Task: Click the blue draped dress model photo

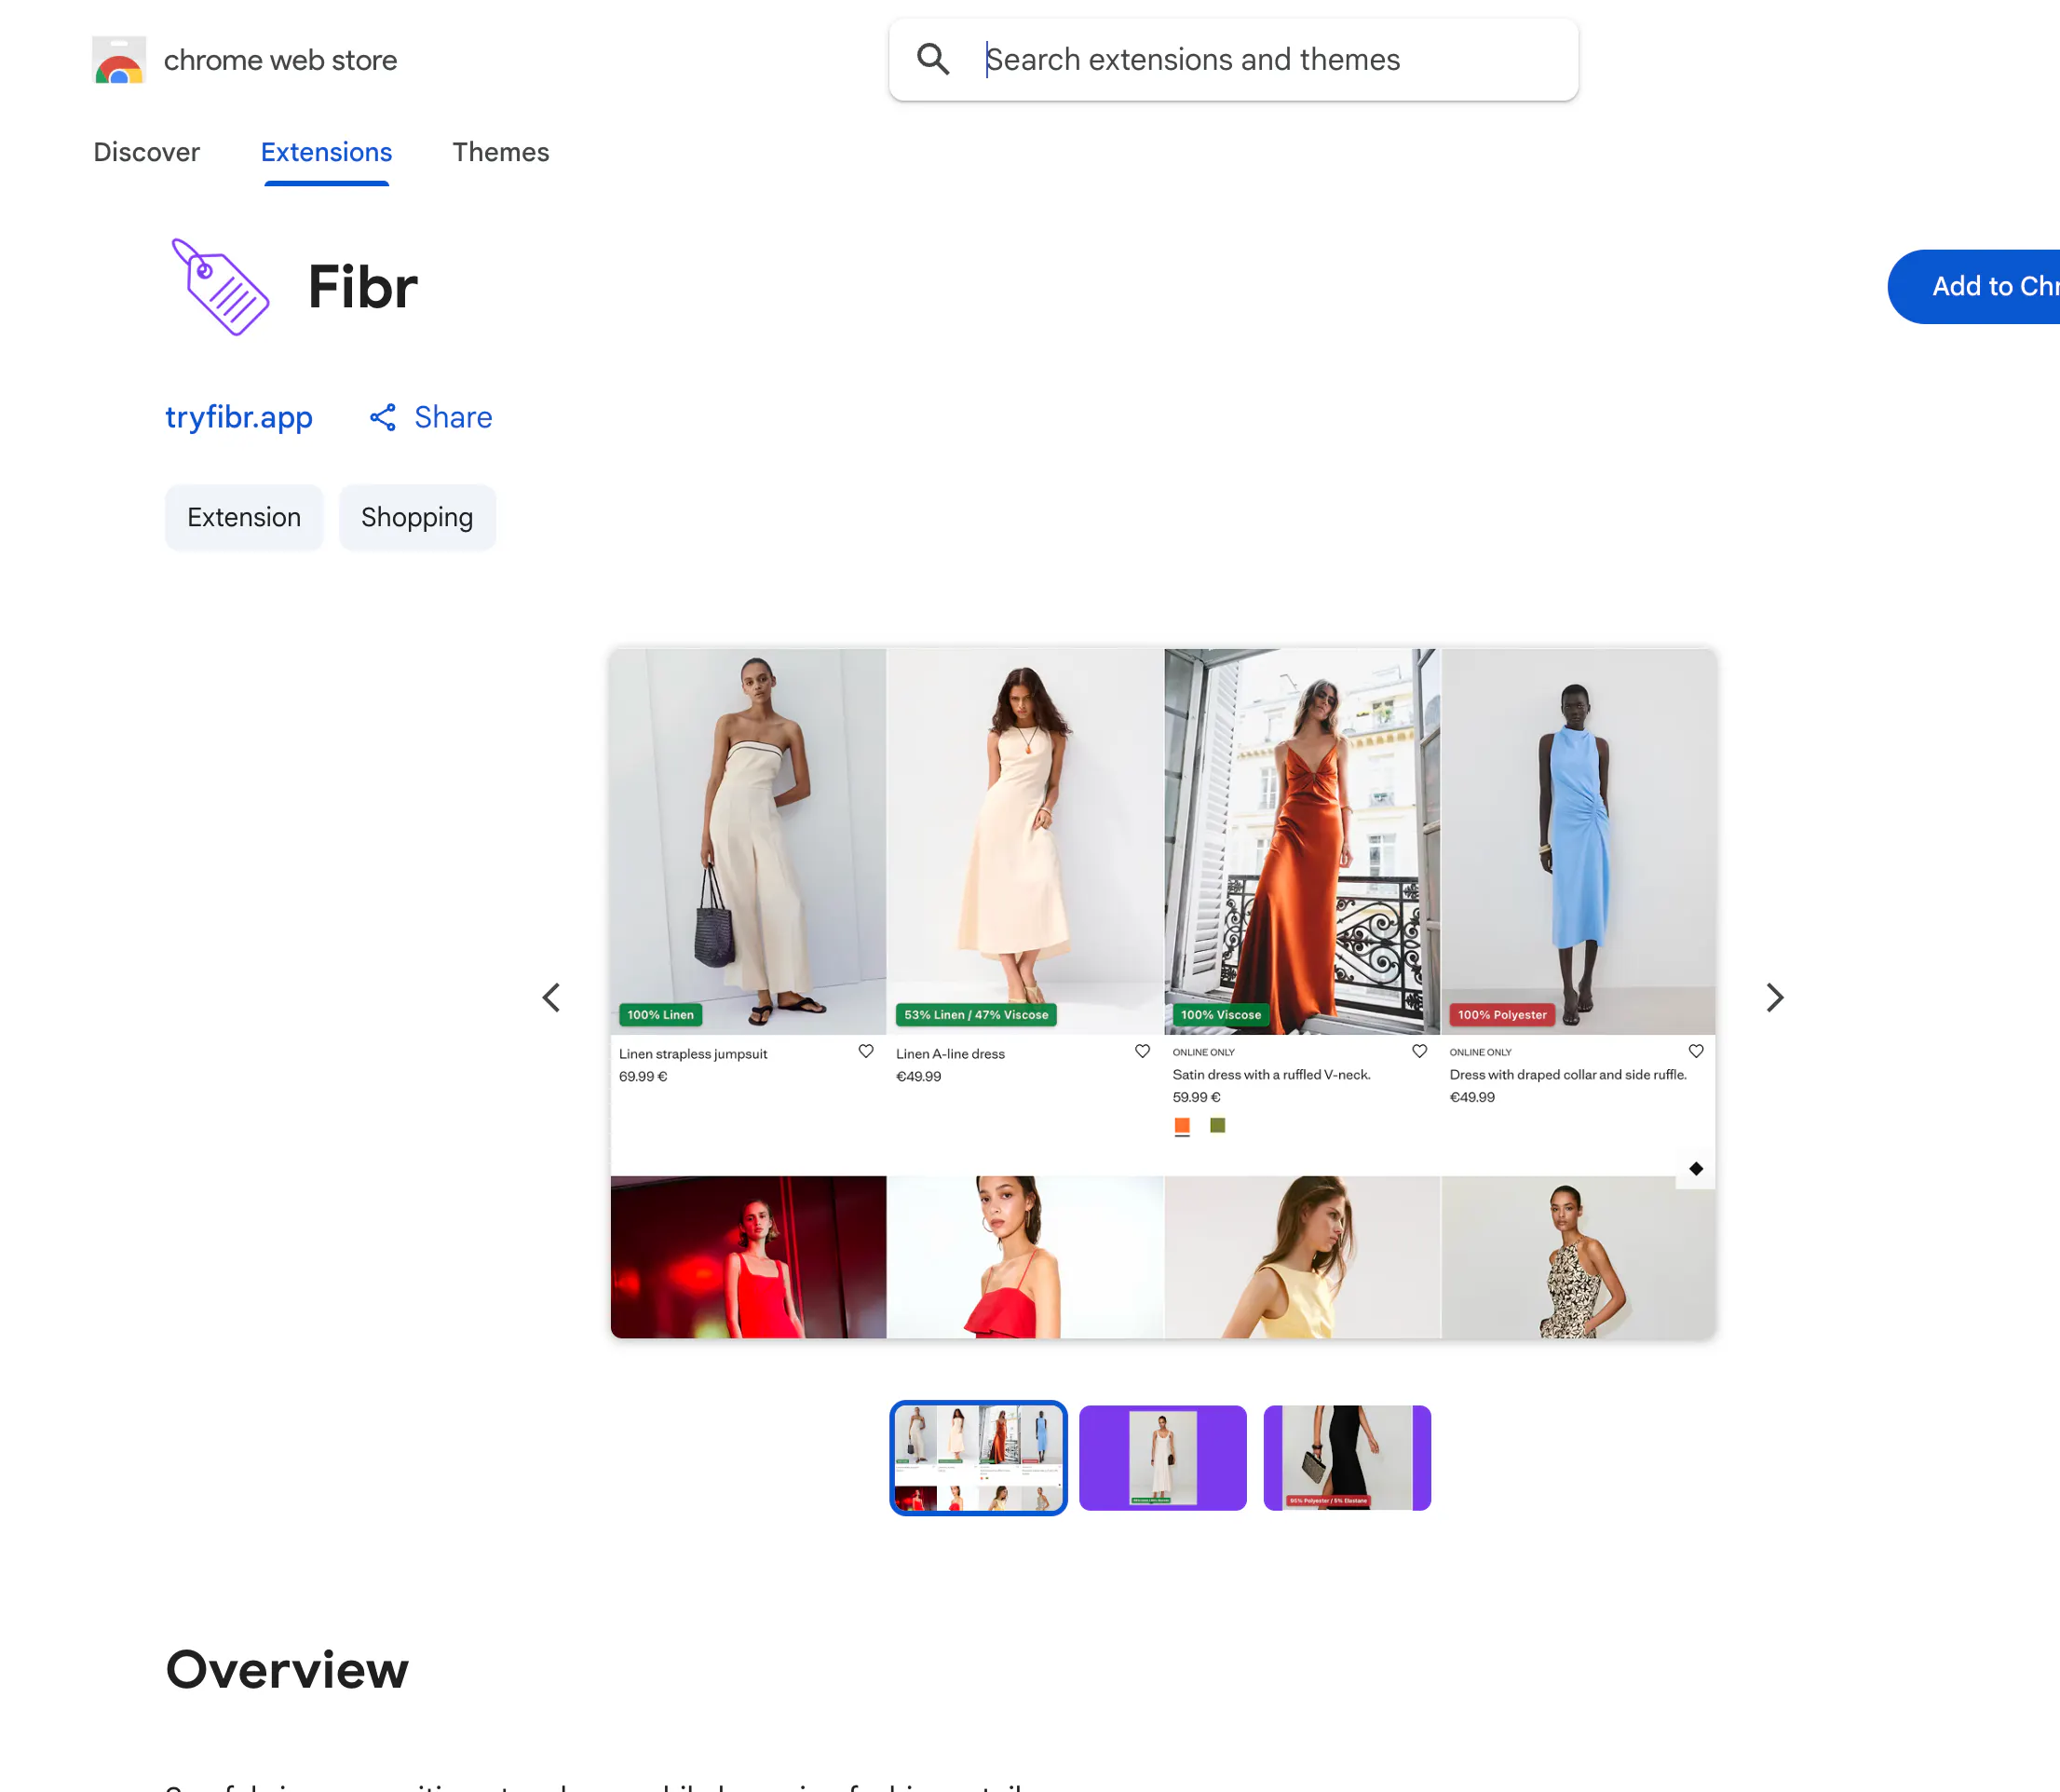Action: tap(1578, 842)
